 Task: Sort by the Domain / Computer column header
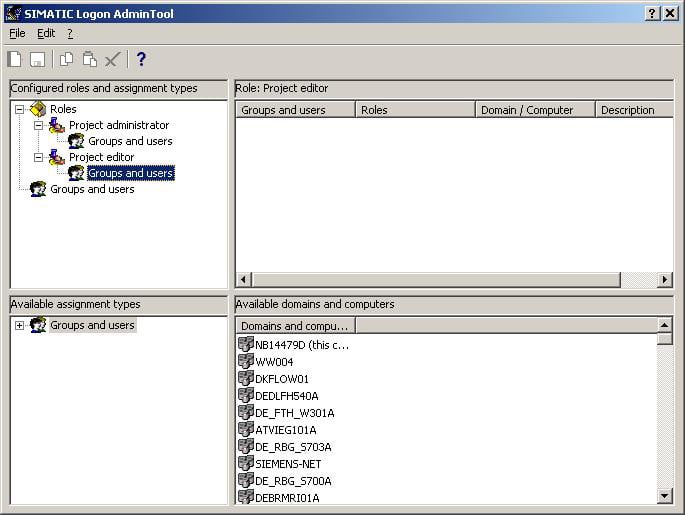(x=535, y=110)
